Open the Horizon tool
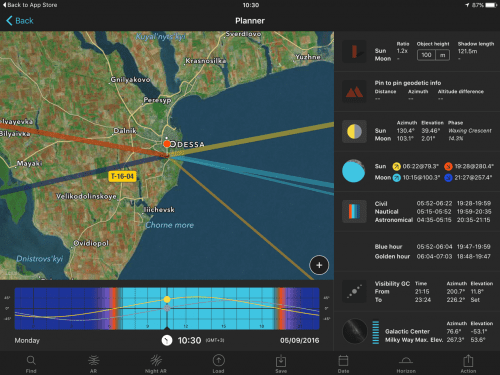500x375 pixels. click(x=406, y=364)
